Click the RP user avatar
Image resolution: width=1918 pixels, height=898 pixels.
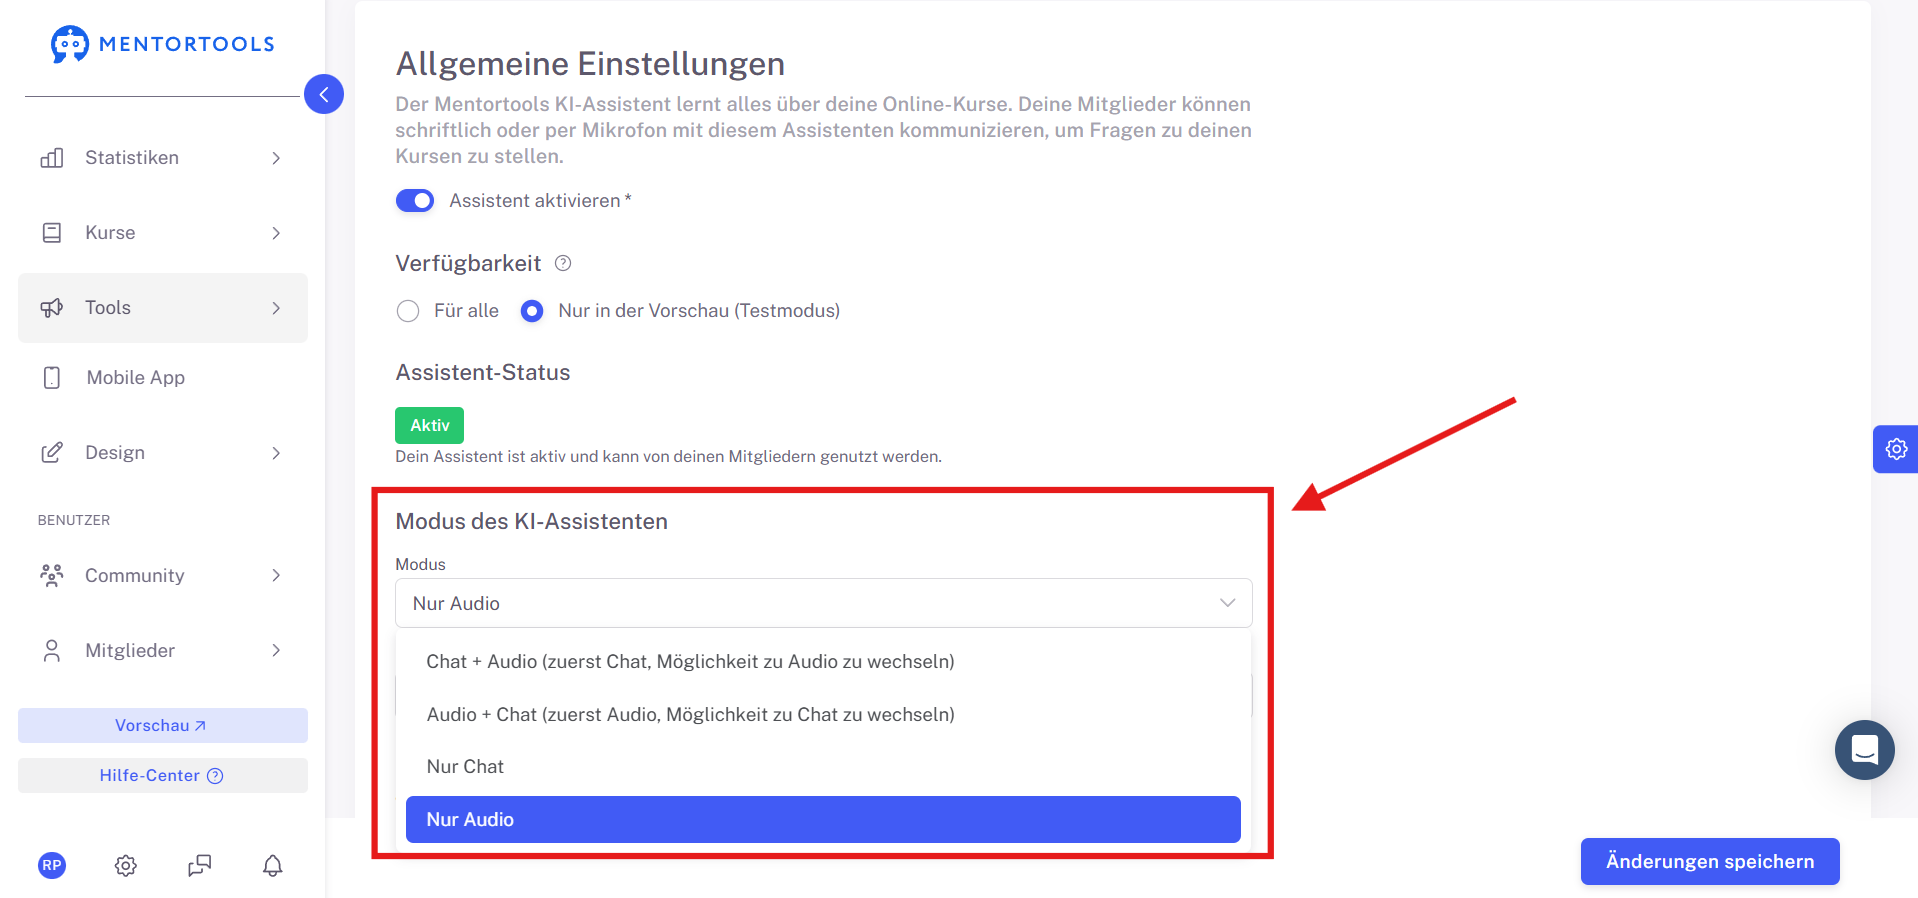(x=52, y=865)
